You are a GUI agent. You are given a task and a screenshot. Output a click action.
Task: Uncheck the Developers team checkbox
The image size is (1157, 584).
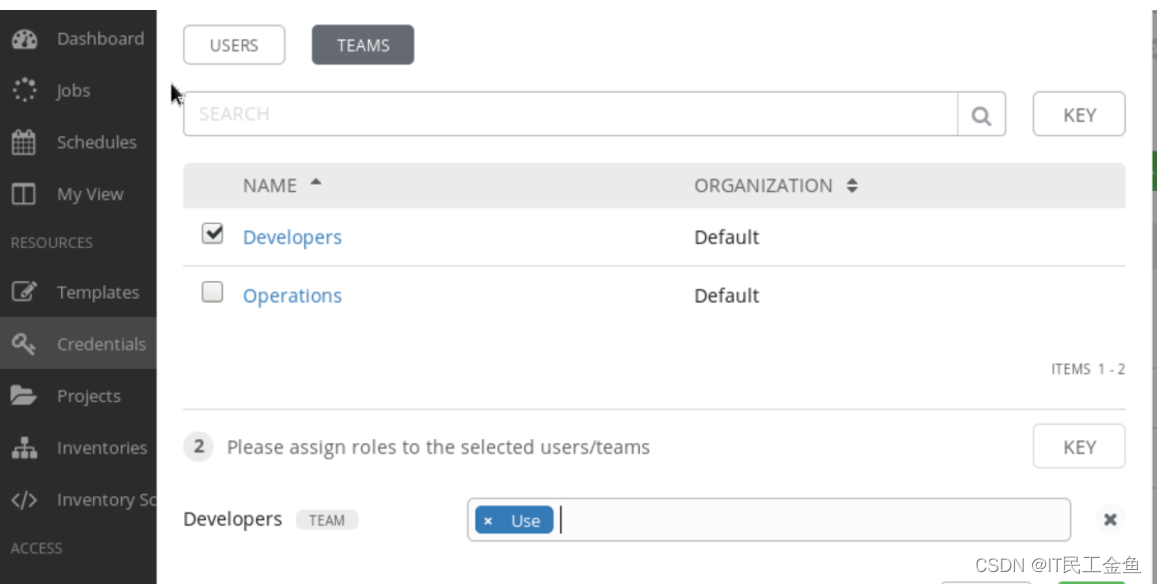pos(212,234)
